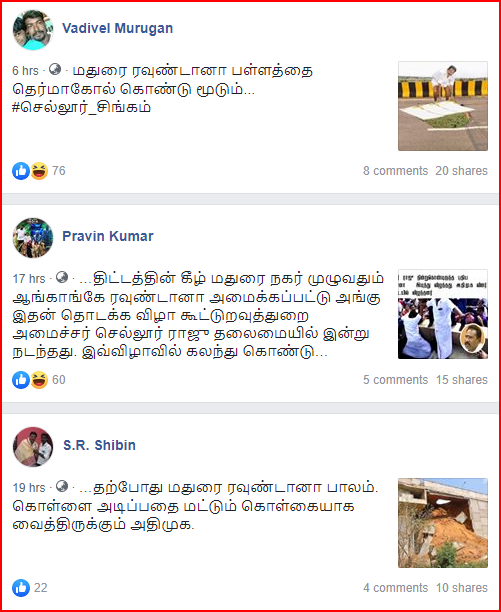This screenshot has height=612, width=501.
Task: View the 8 comments on first post
Action: 396,171
